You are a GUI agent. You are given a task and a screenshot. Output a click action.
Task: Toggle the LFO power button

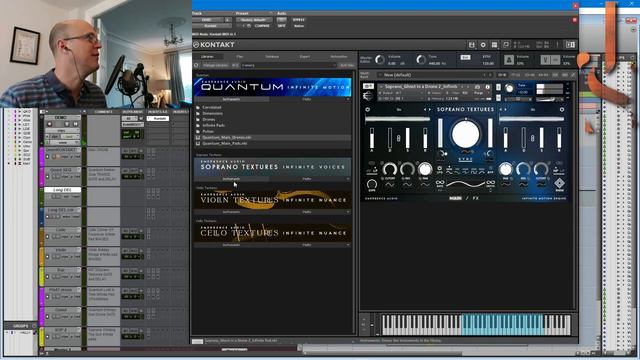tap(440, 169)
